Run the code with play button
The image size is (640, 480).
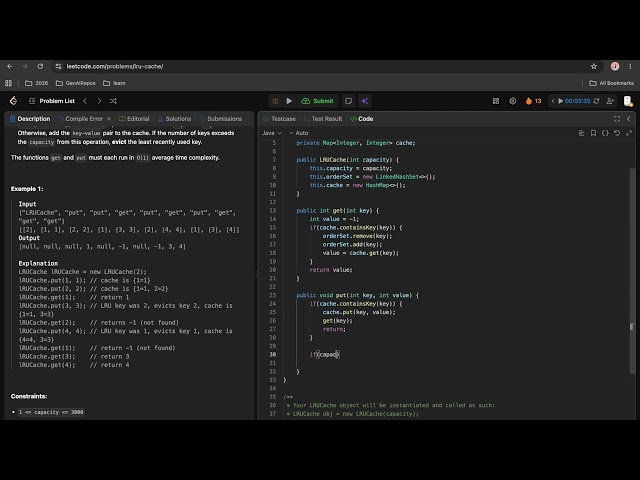click(x=289, y=101)
